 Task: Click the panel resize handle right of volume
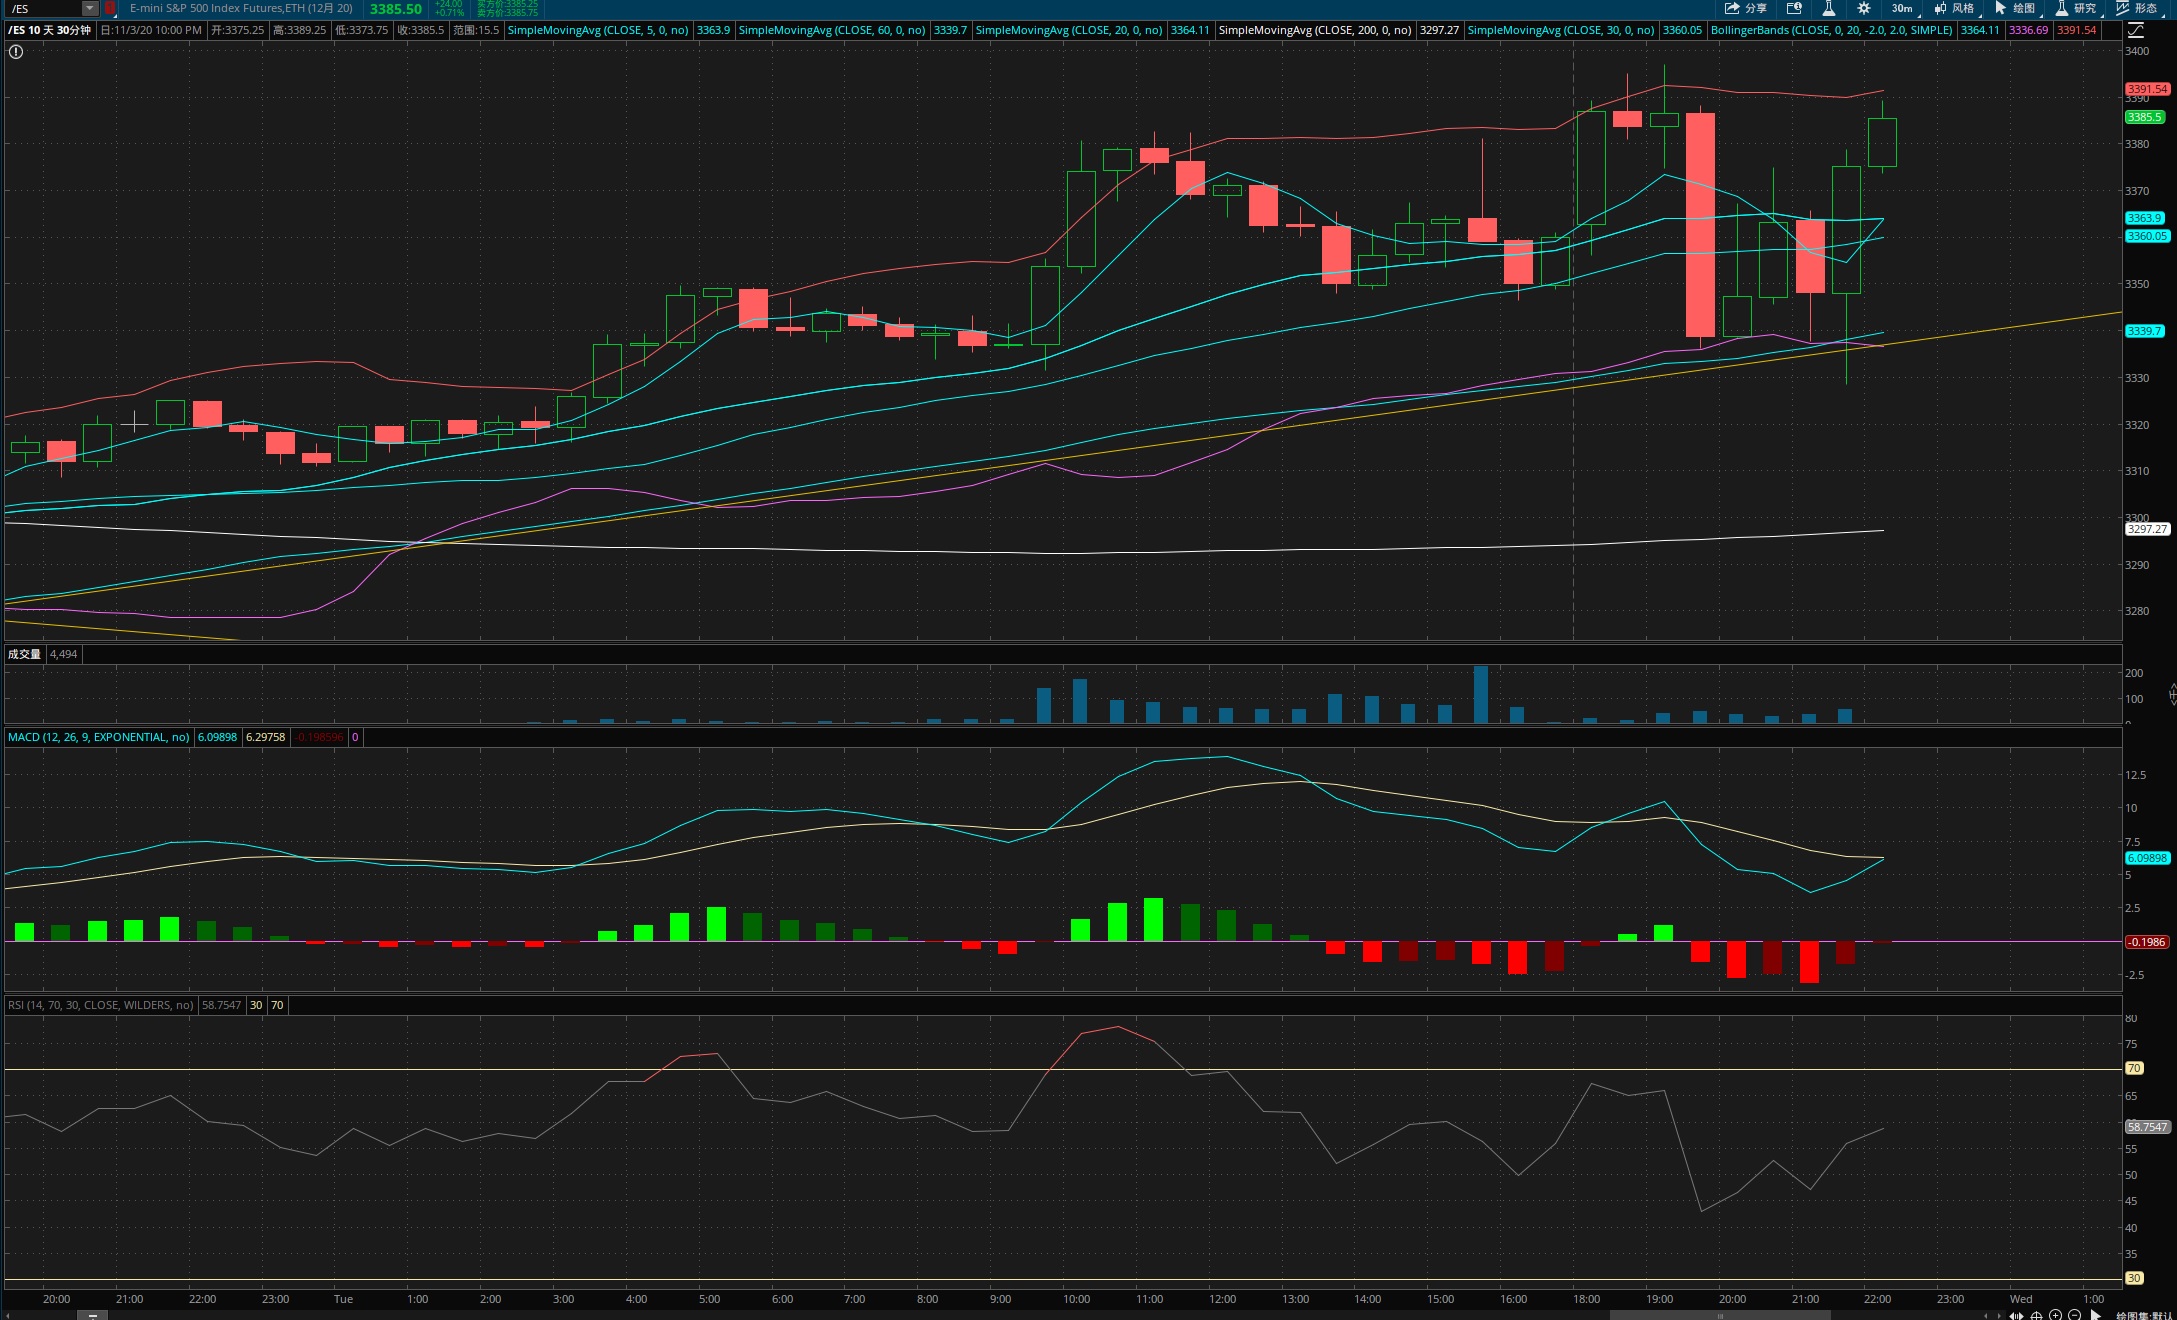tap(2172, 694)
